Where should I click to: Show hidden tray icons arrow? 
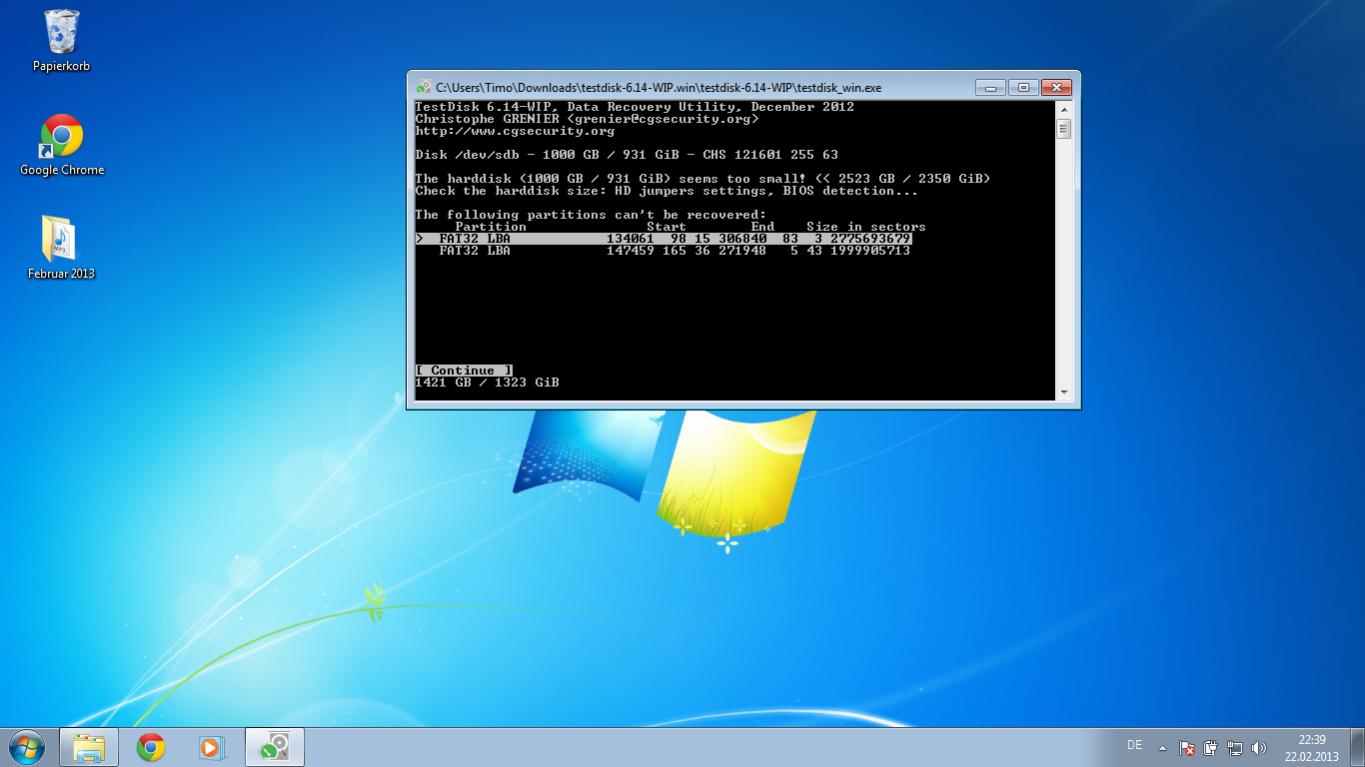click(1162, 748)
